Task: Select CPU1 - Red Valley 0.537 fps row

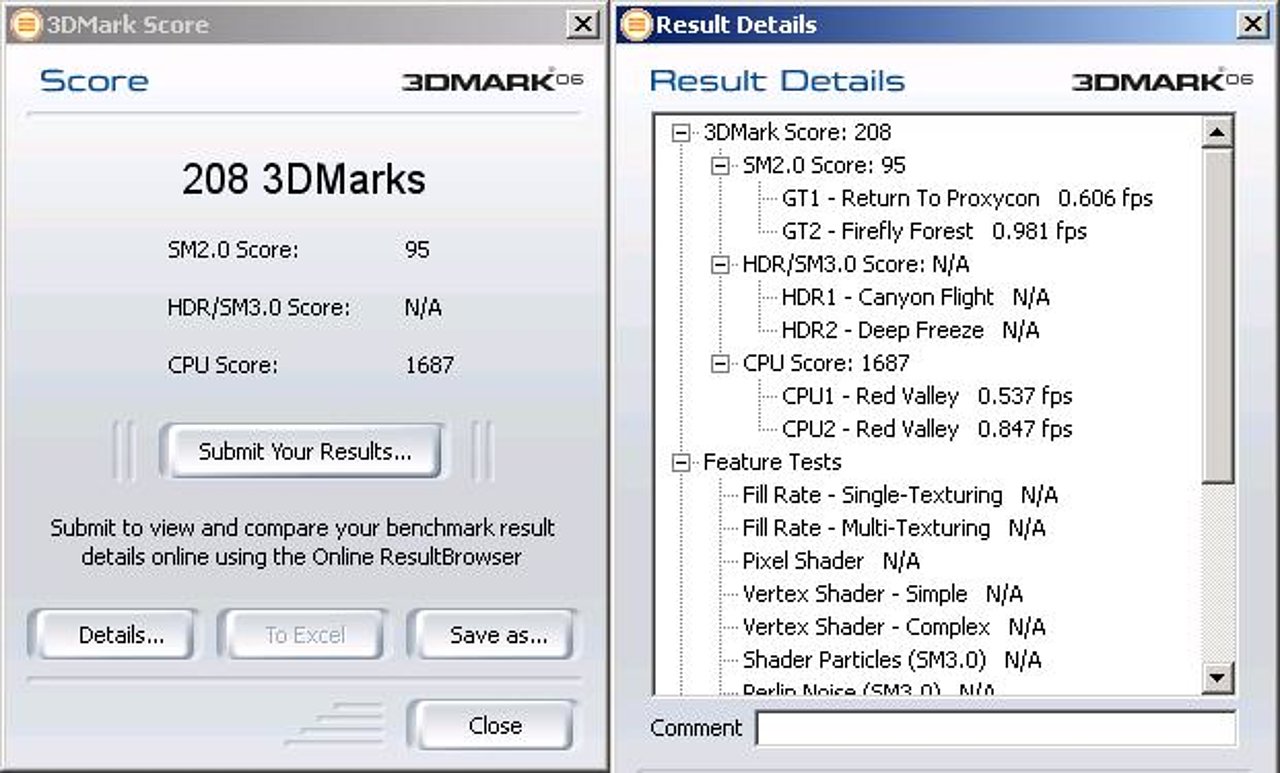Action: point(927,396)
